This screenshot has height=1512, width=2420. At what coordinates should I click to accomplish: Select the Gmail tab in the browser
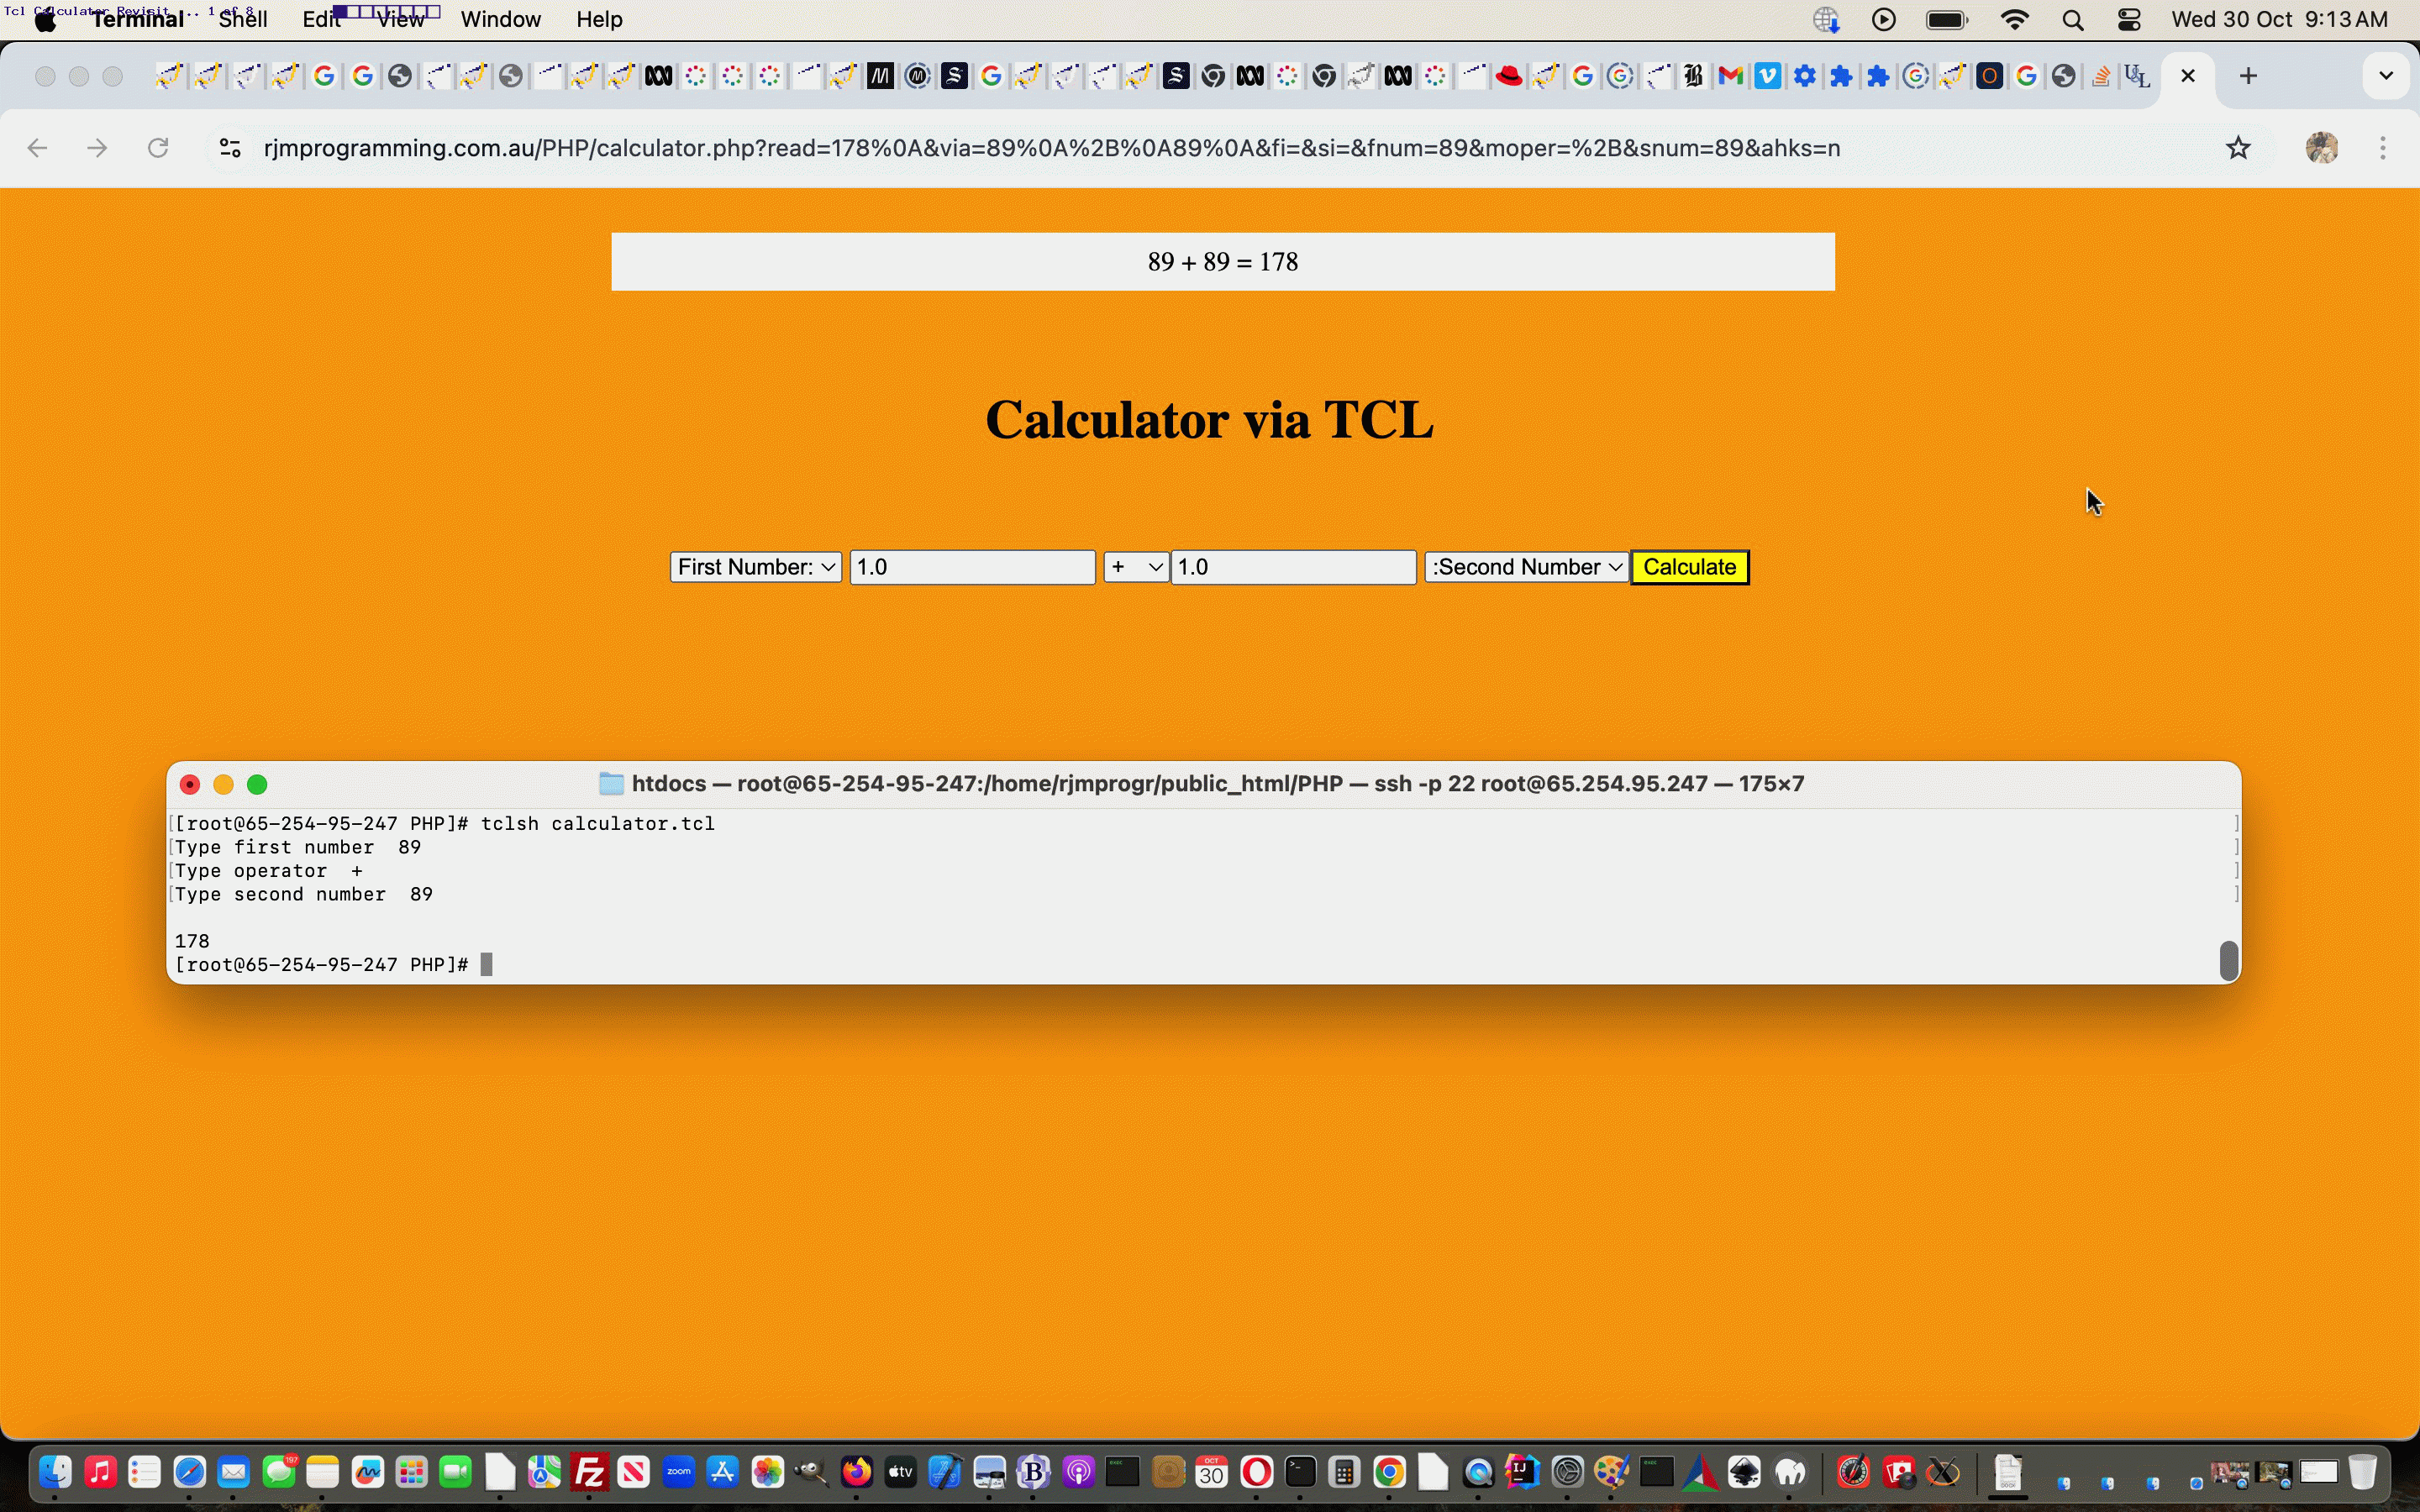1730,76
